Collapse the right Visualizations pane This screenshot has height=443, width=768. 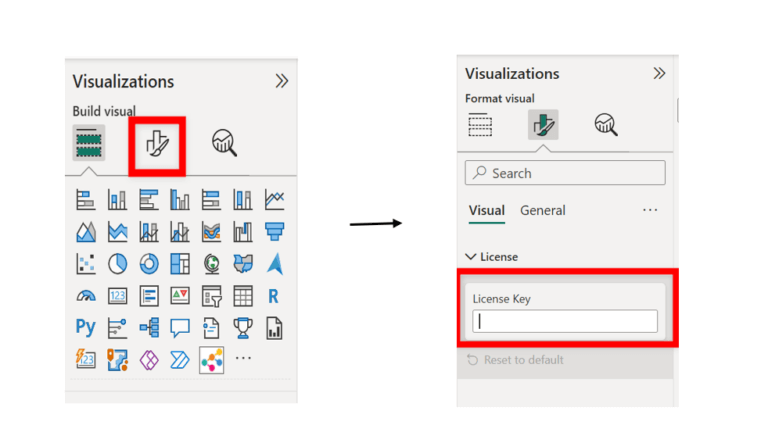[x=659, y=74]
